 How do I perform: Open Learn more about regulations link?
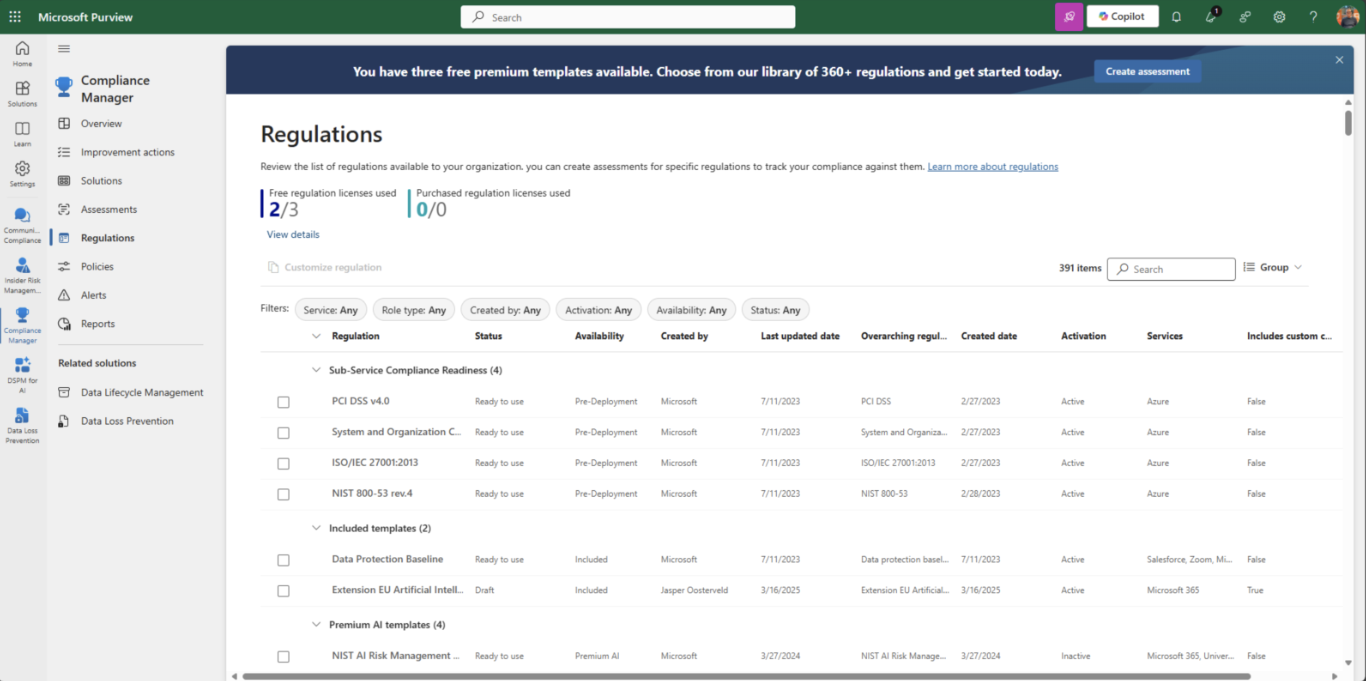992,167
